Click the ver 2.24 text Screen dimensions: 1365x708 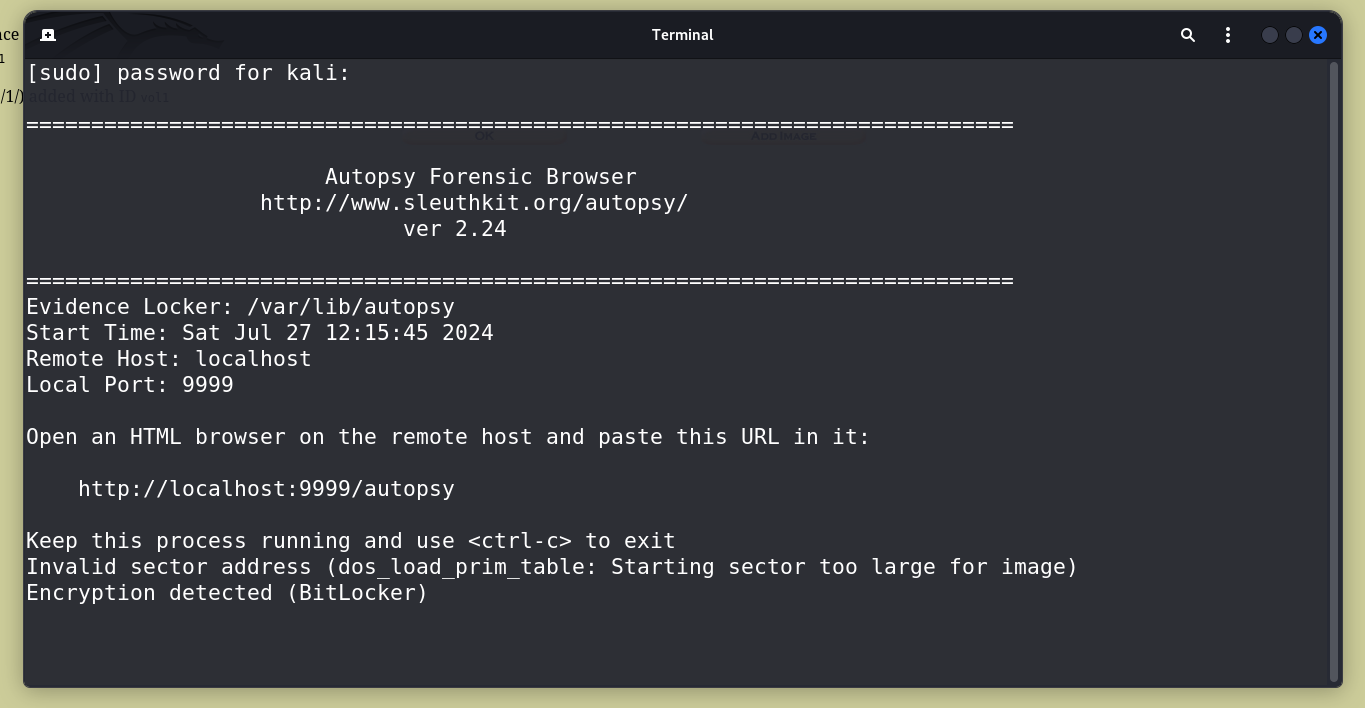click(x=455, y=229)
